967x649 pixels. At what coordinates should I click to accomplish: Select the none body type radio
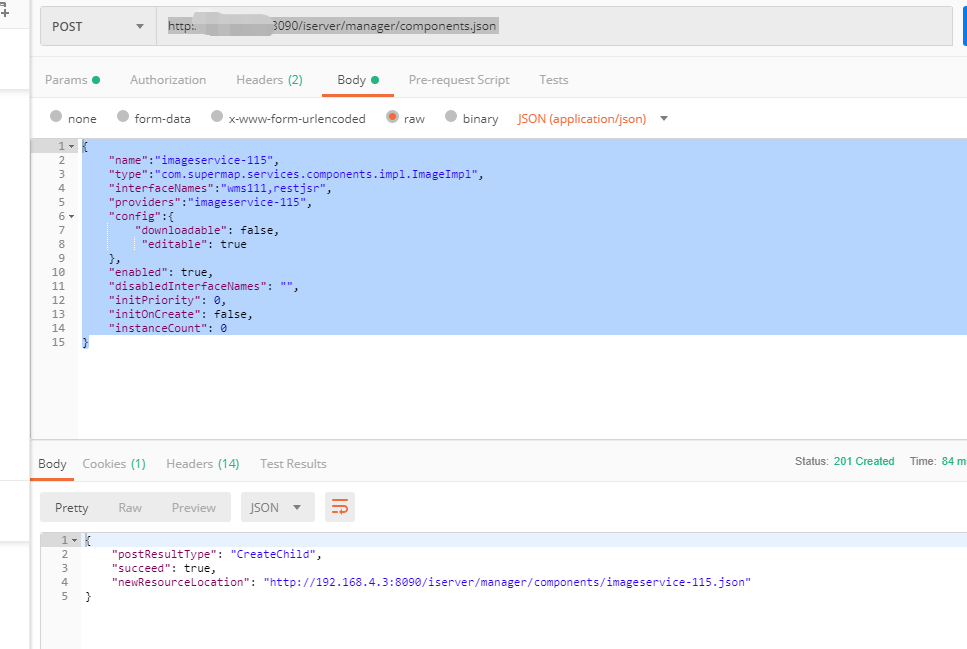click(56, 116)
